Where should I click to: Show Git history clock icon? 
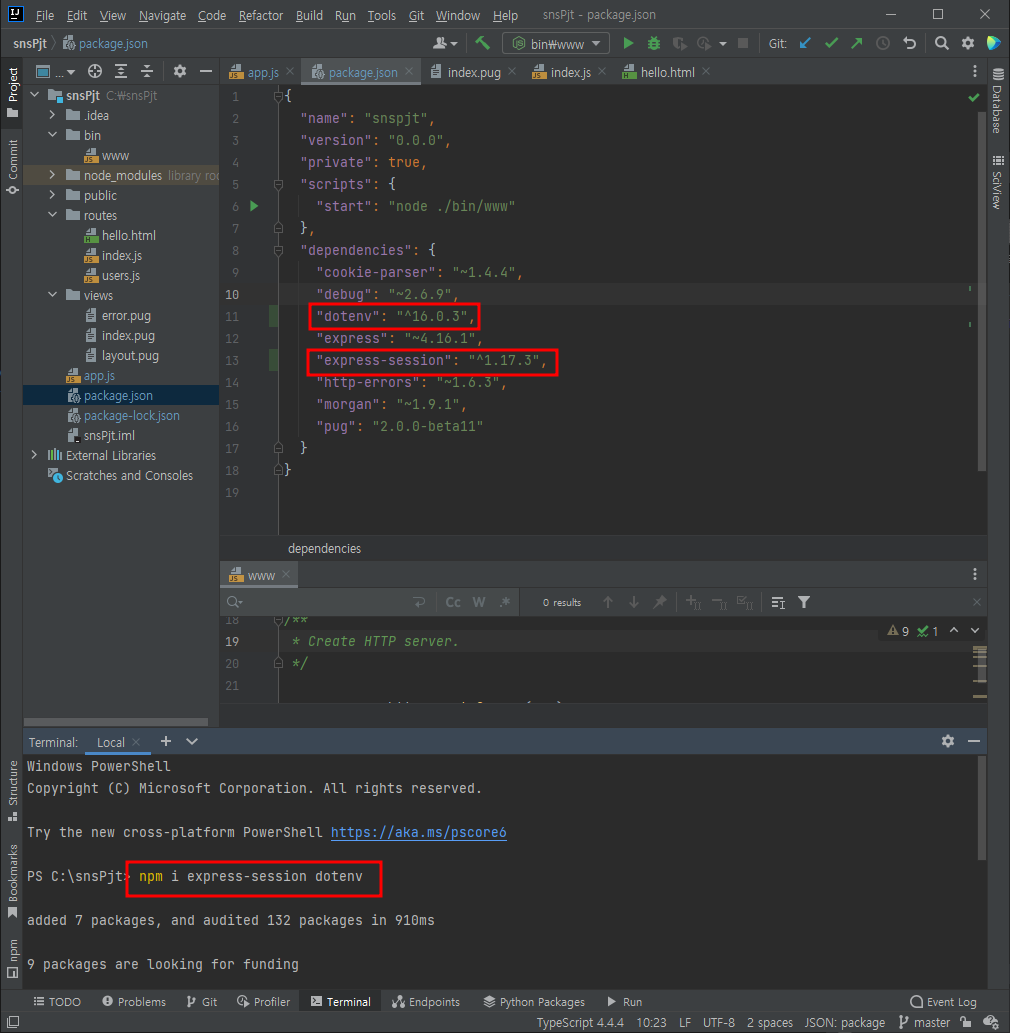[x=883, y=43]
